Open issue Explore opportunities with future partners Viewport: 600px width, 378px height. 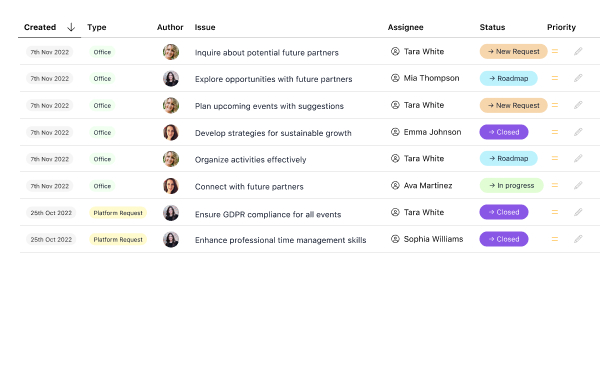pyautogui.click(x=274, y=79)
